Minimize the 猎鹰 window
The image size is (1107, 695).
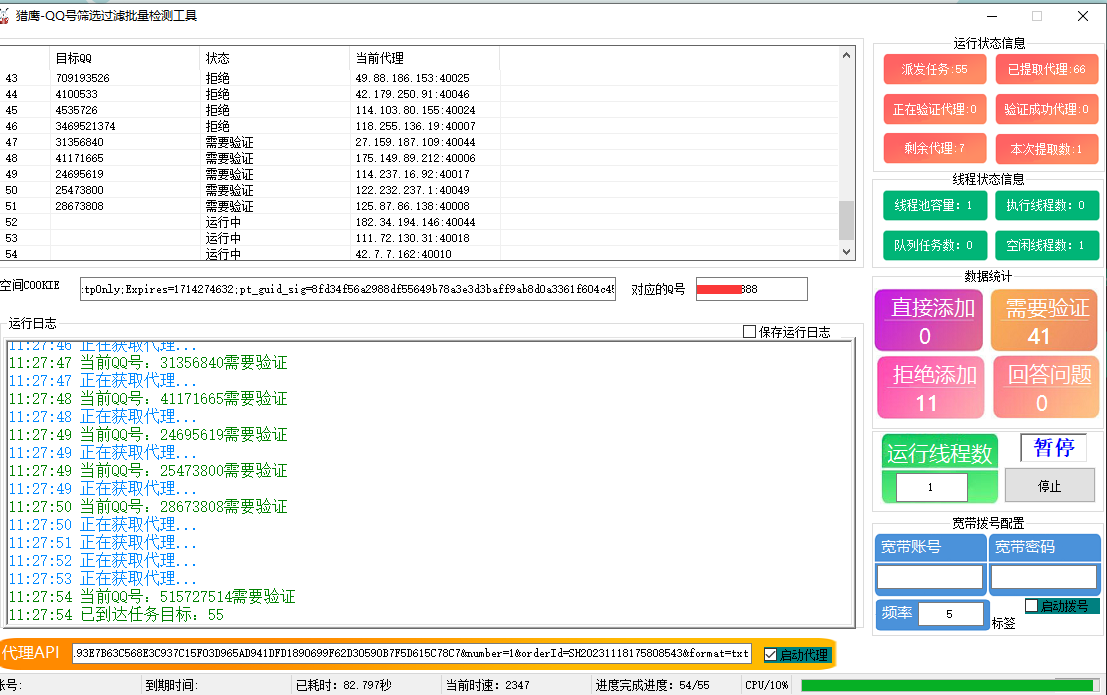pyautogui.click(x=992, y=16)
